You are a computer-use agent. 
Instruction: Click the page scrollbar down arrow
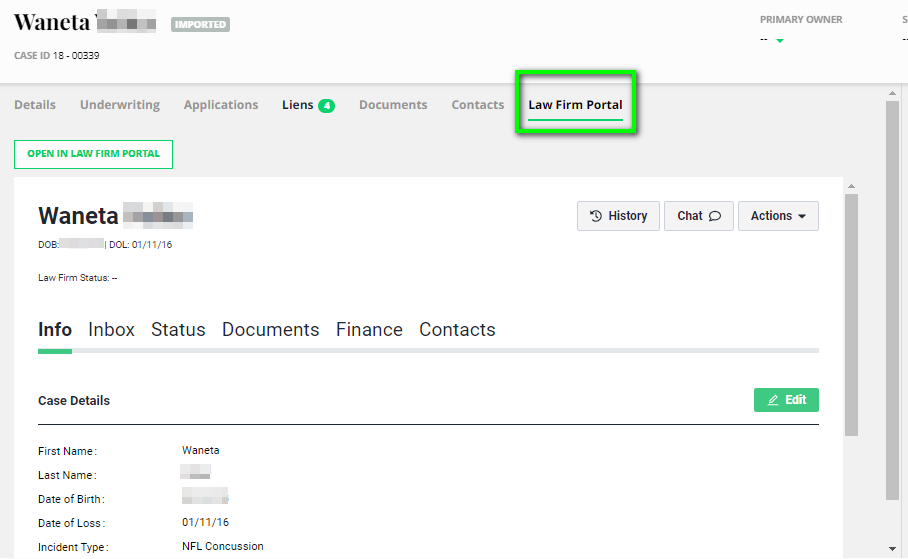(x=892, y=549)
